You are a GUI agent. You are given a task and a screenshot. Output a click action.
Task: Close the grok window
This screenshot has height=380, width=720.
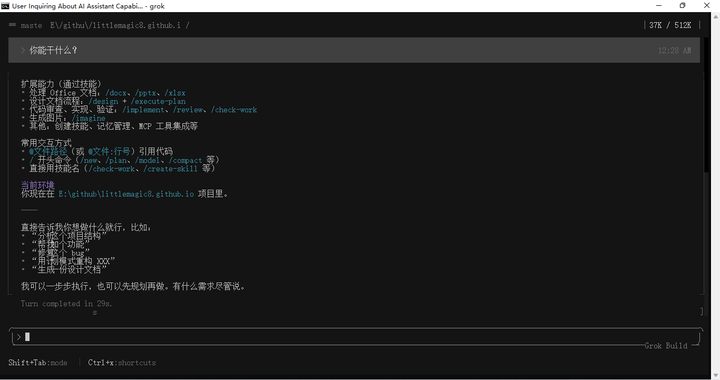click(707, 6)
